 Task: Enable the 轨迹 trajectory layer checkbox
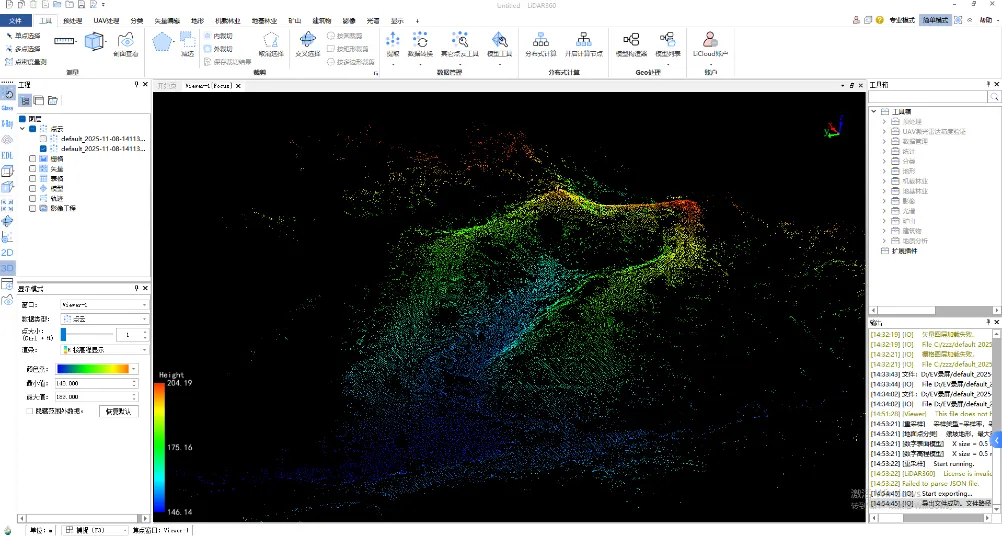(33, 198)
